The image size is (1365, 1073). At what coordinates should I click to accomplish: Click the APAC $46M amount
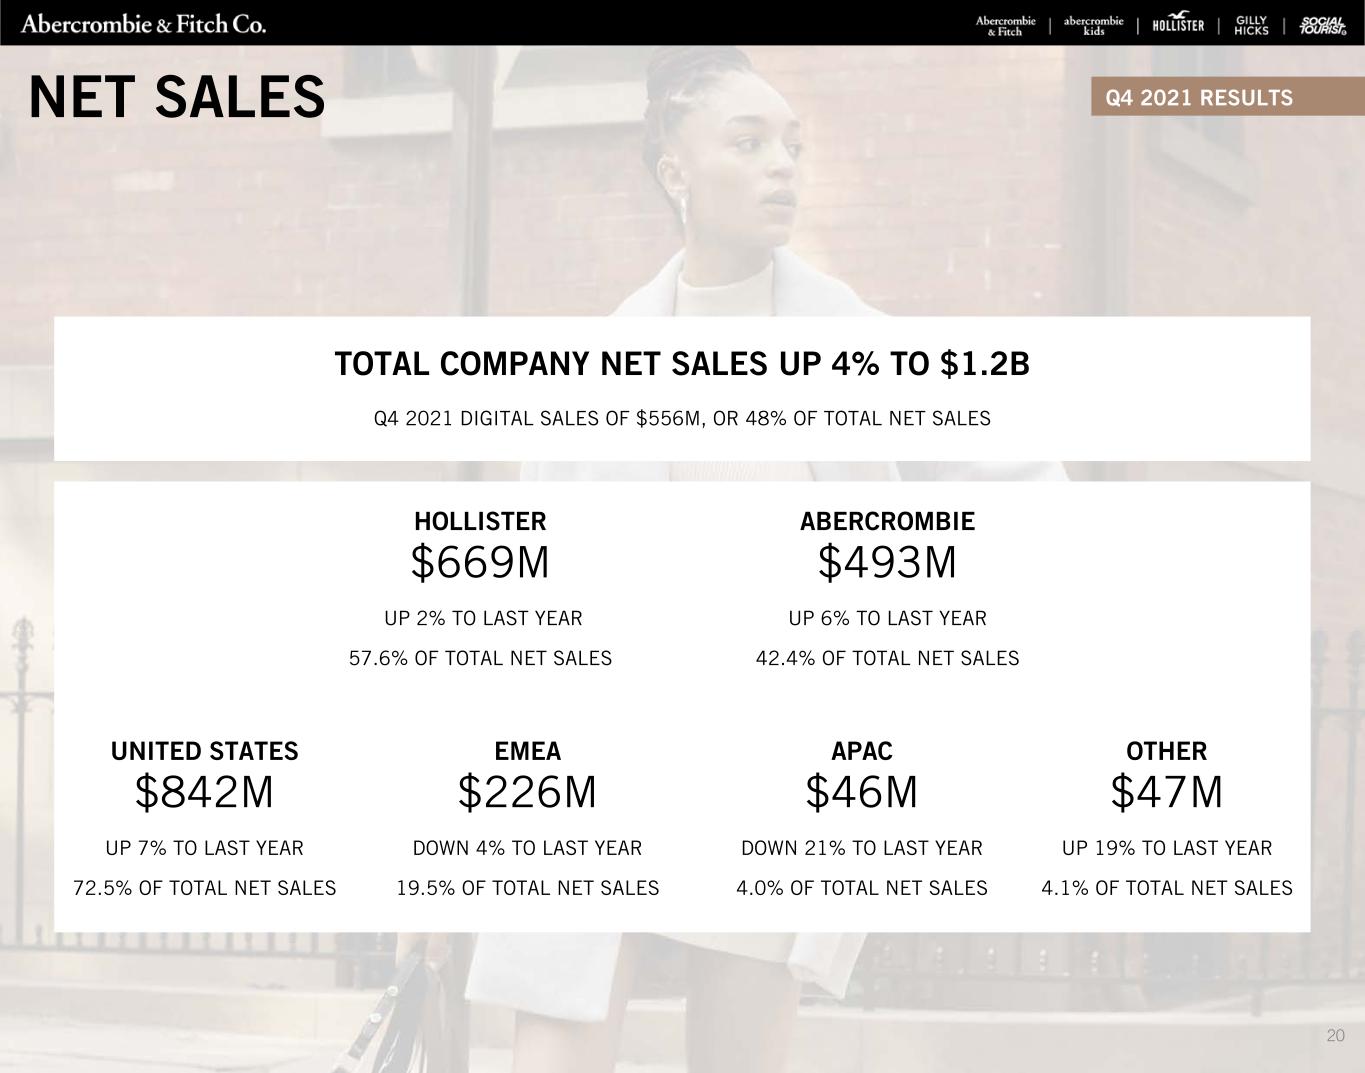pos(861,793)
